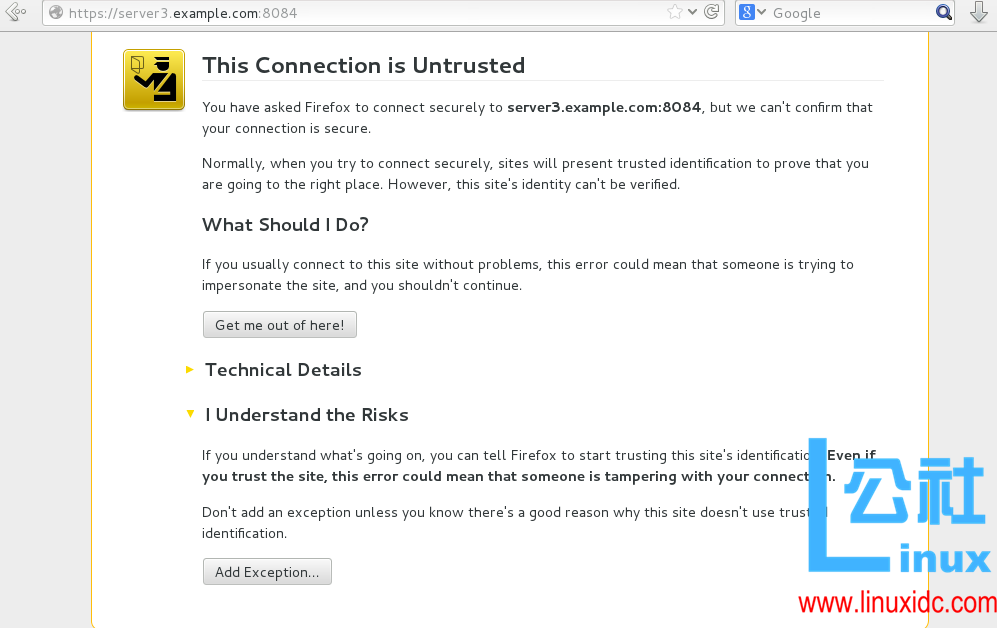Screen dimensions: 997x628
Task: Click the browser Back arrow button
Action: coord(15,13)
